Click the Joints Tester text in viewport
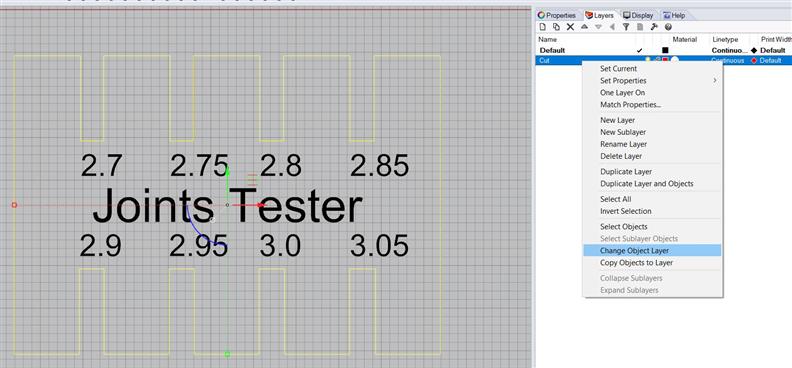792x368 pixels. 227,205
